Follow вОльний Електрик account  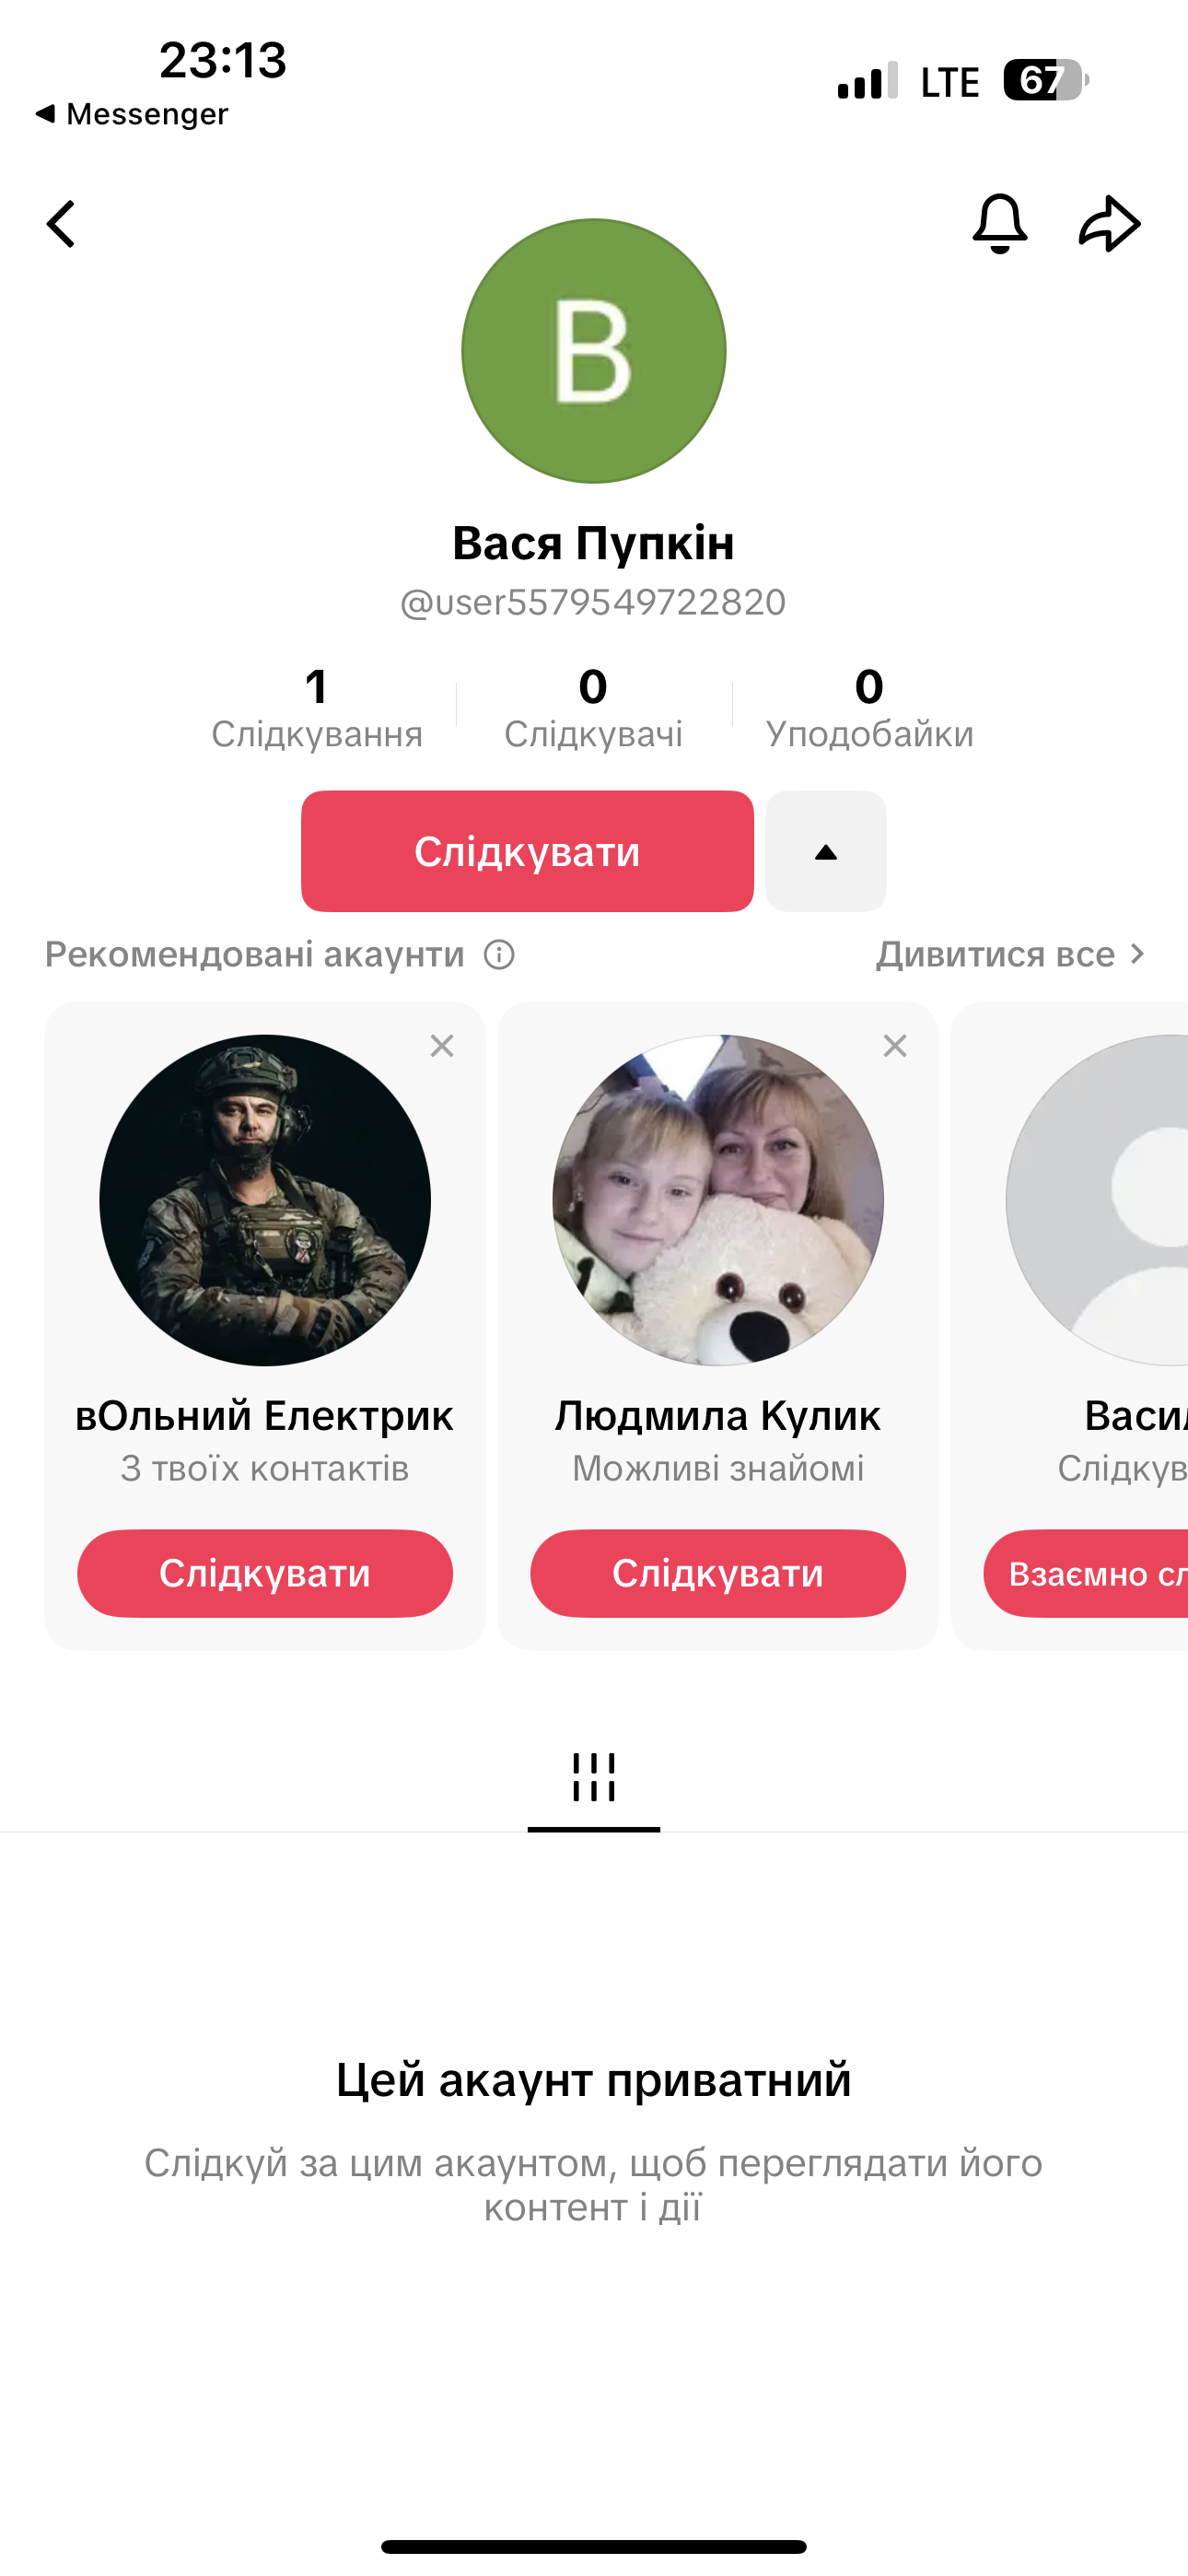point(265,1574)
